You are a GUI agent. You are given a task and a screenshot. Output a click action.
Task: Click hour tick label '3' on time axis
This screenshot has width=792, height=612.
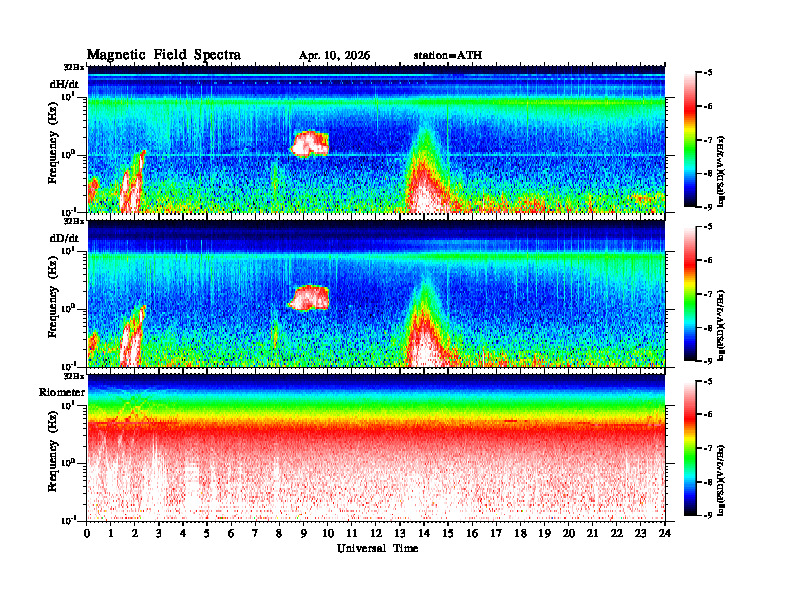159,534
